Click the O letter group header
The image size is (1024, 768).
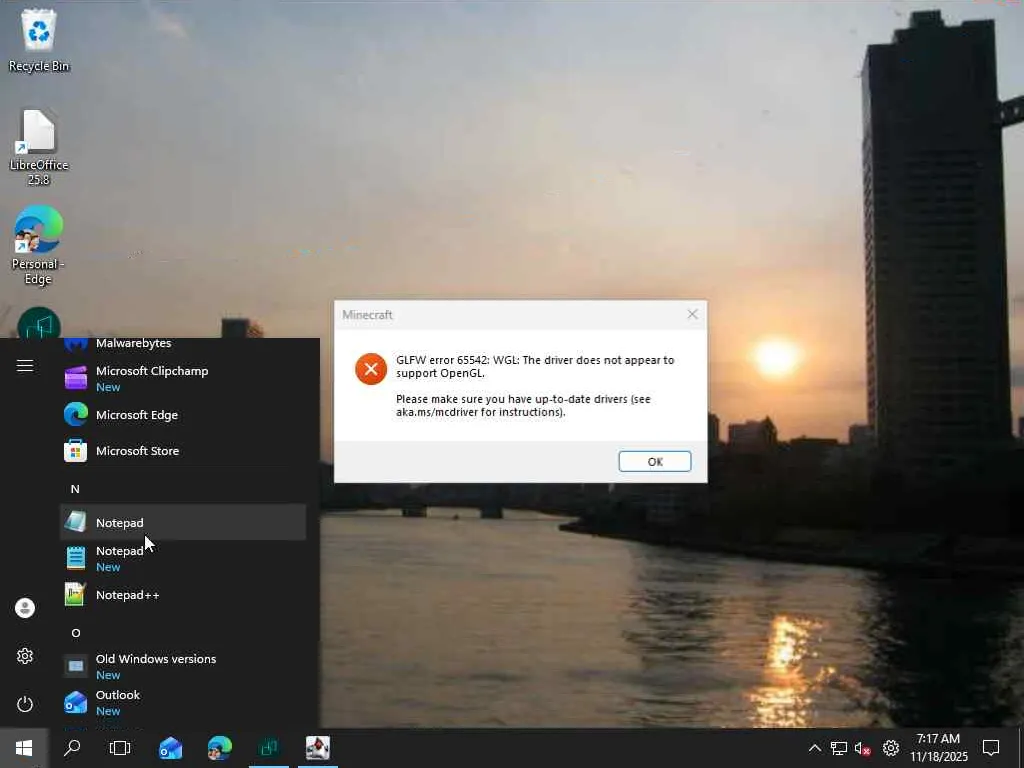[76, 633]
